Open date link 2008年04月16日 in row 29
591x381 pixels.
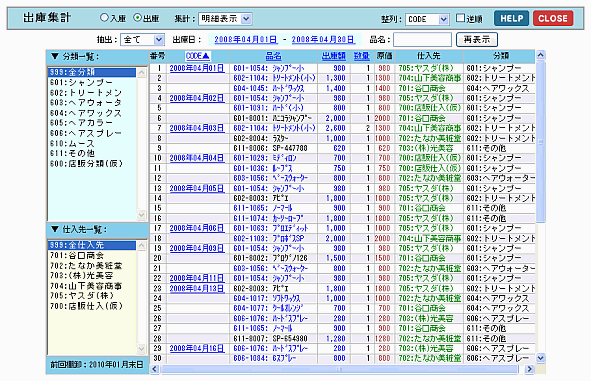(x=197, y=349)
